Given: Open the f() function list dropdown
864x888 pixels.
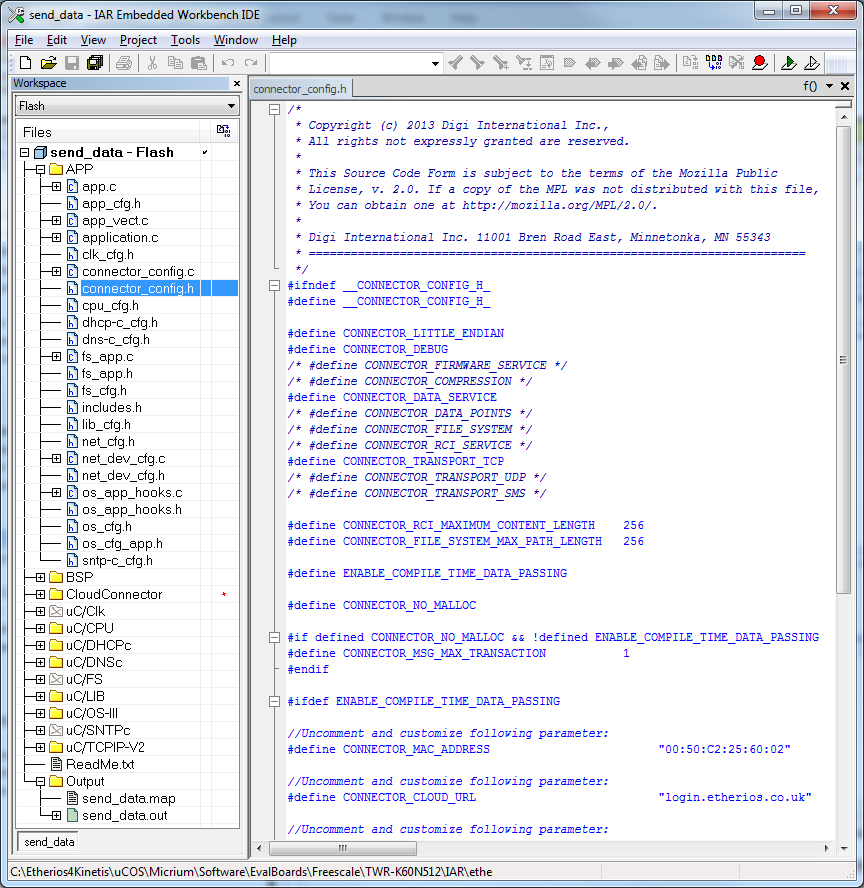Looking at the screenshot, I should pos(829,87).
